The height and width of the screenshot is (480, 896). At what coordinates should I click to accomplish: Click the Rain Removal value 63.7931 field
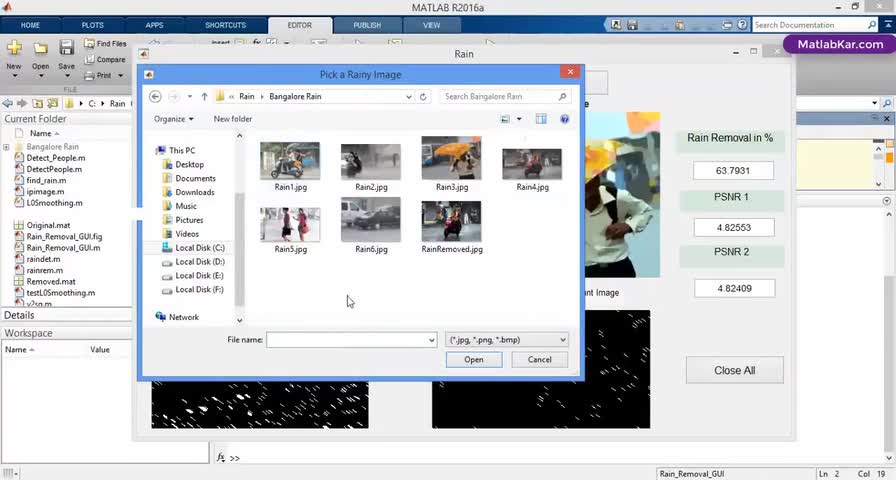[x=733, y=170]
